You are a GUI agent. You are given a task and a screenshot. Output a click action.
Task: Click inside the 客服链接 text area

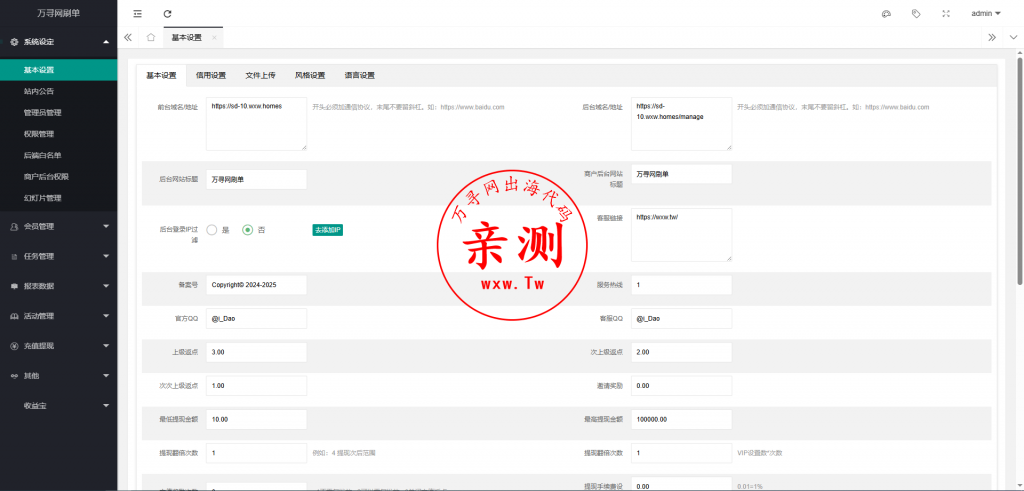681,235
